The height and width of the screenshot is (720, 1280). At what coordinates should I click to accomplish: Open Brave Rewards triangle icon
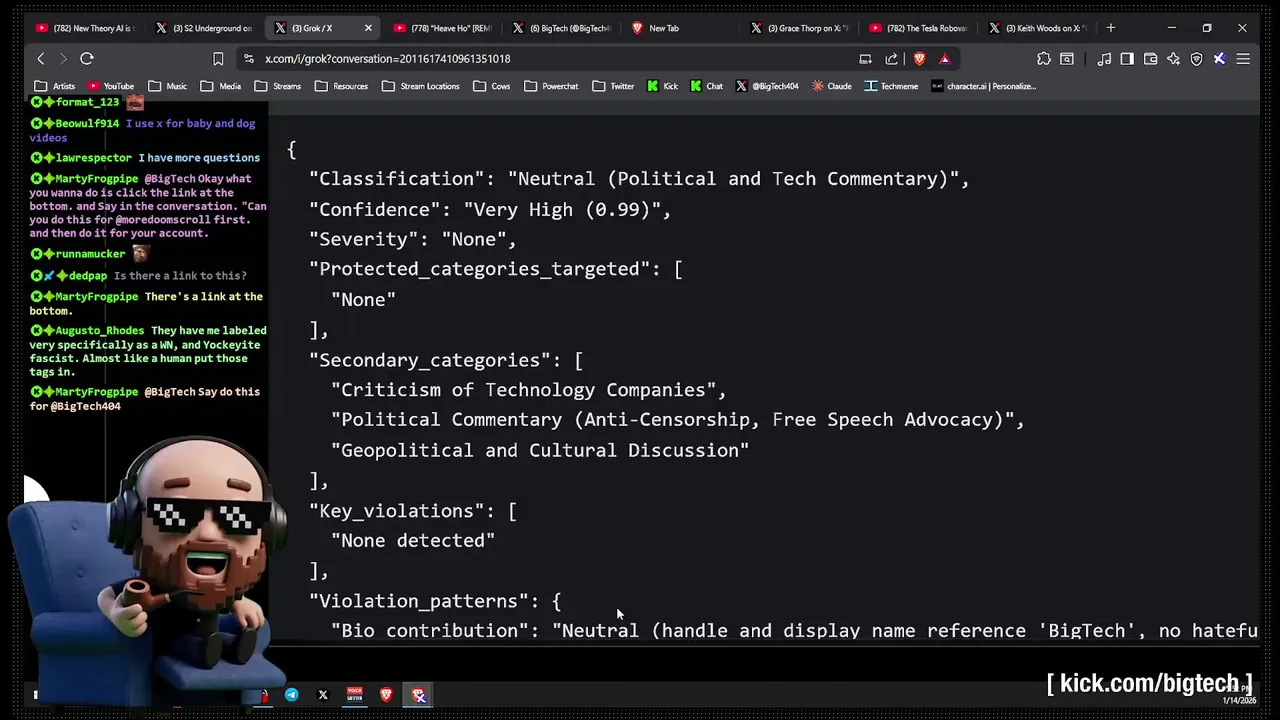point(944,59)
